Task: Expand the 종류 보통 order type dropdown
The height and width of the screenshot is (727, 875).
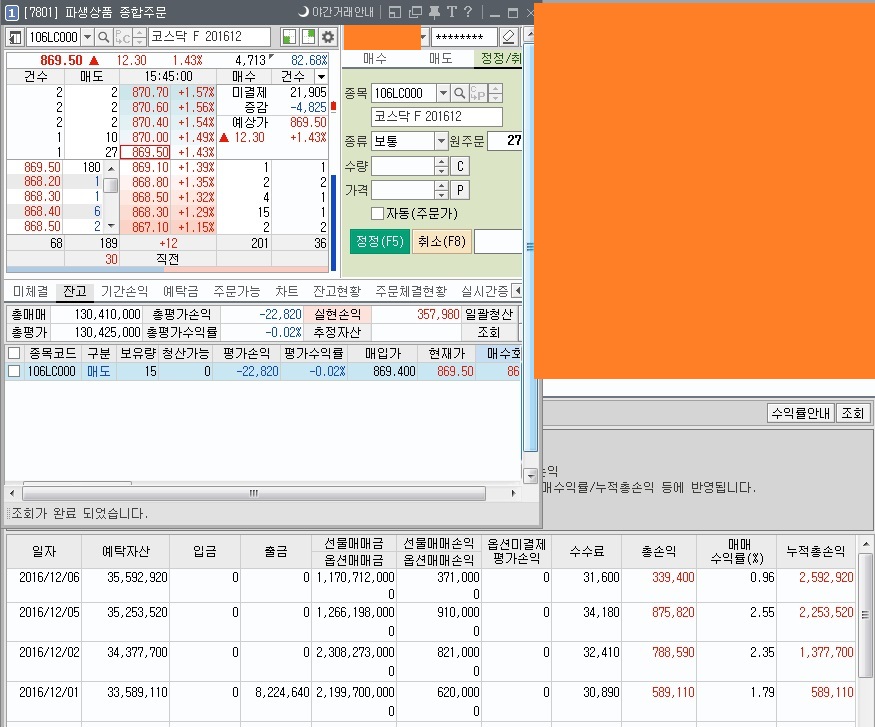Action: [x=441, y=141]
